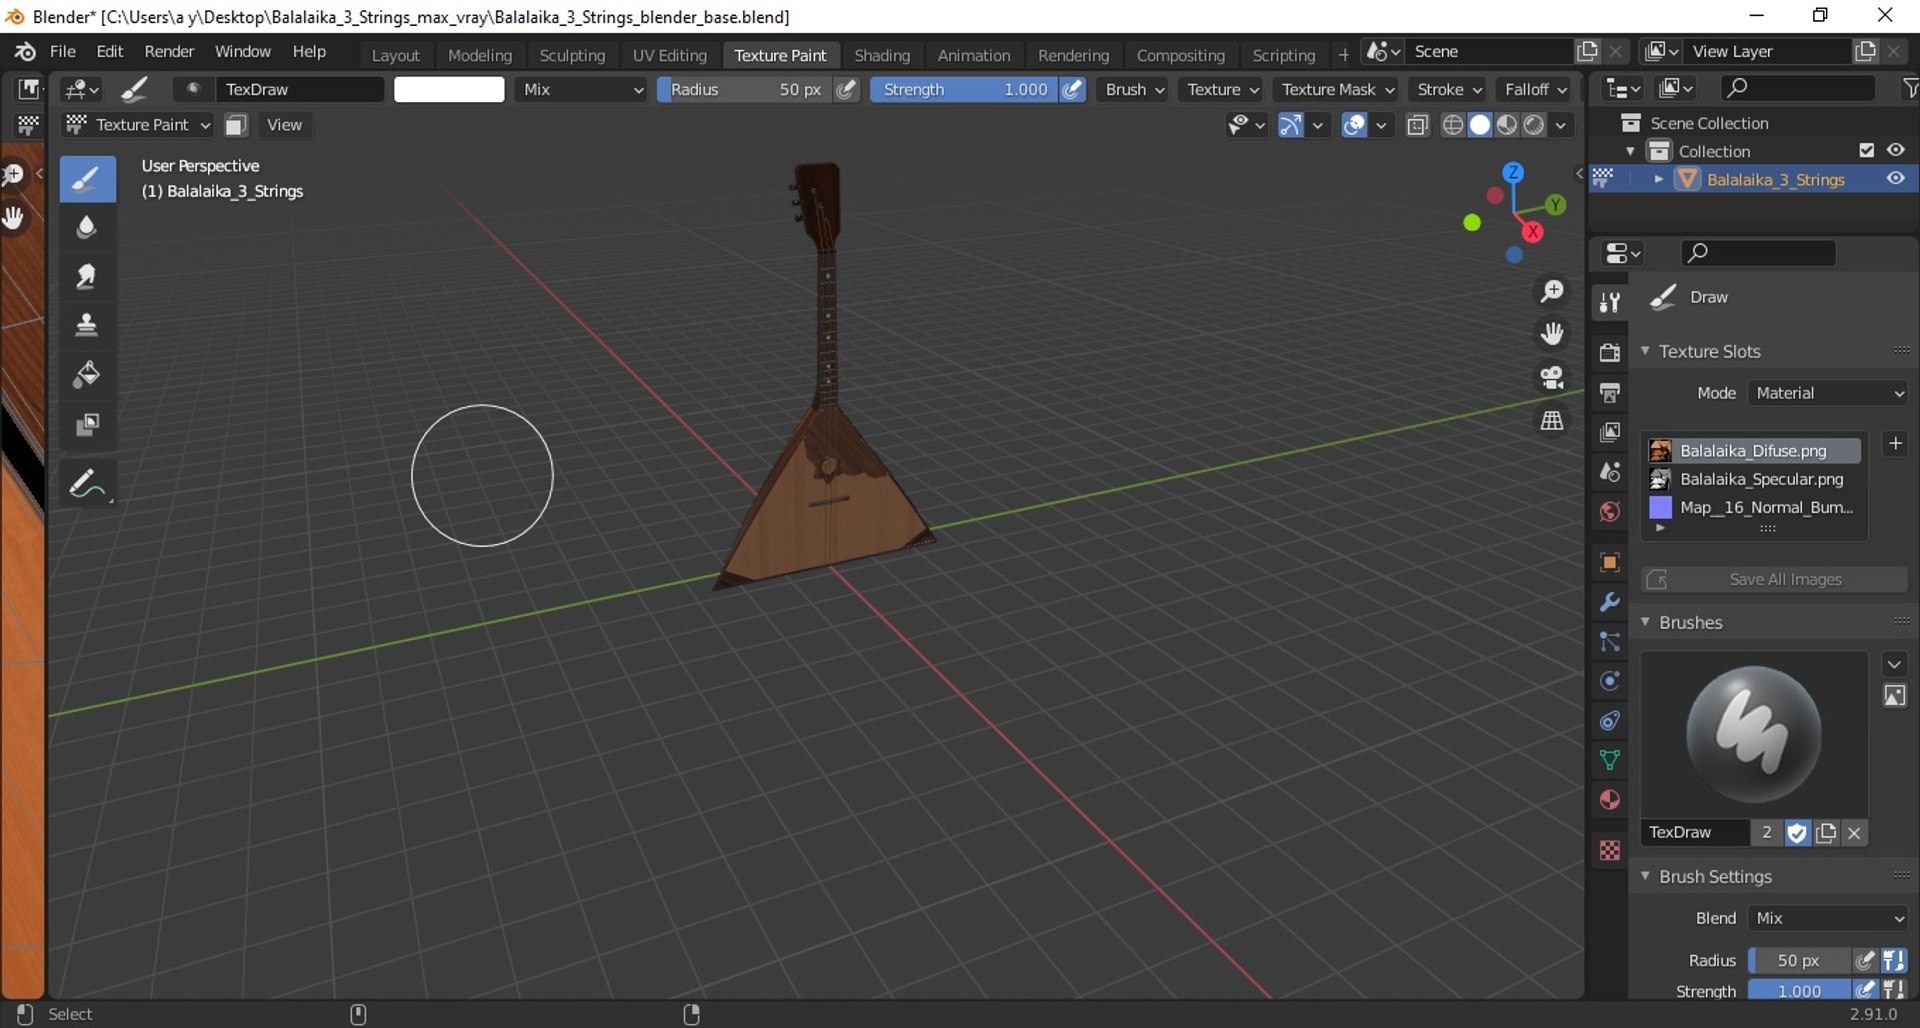Image resolution: width=1920 pixels, height=1028 pixels.
Task: Open the Physics properties tab
Action: coord(1609,681)
